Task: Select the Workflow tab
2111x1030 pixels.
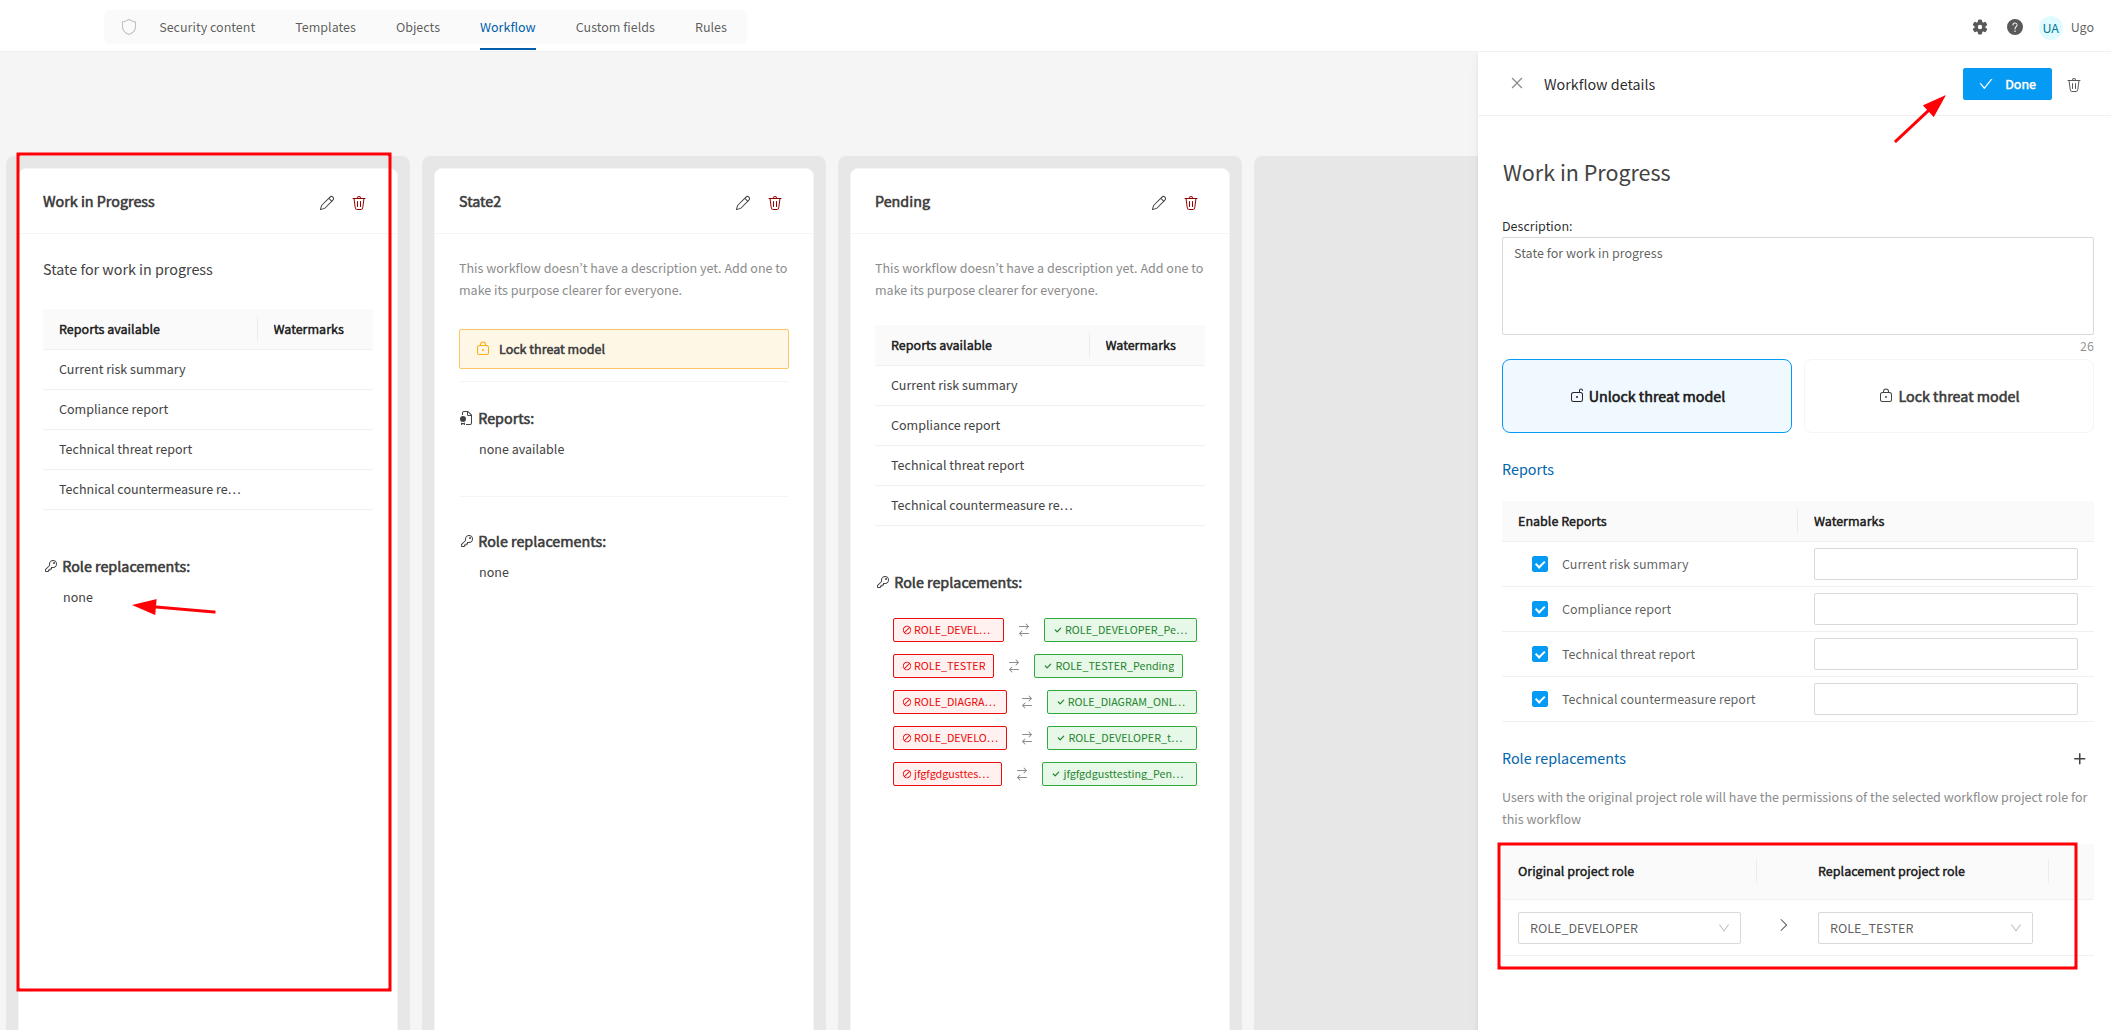Action: tap(507, 27)
